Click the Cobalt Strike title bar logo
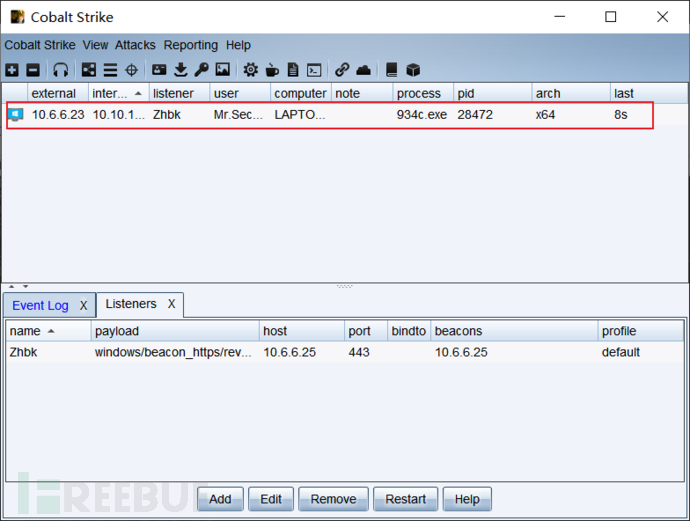Screen dimensions: 690x521 point(18,17)
